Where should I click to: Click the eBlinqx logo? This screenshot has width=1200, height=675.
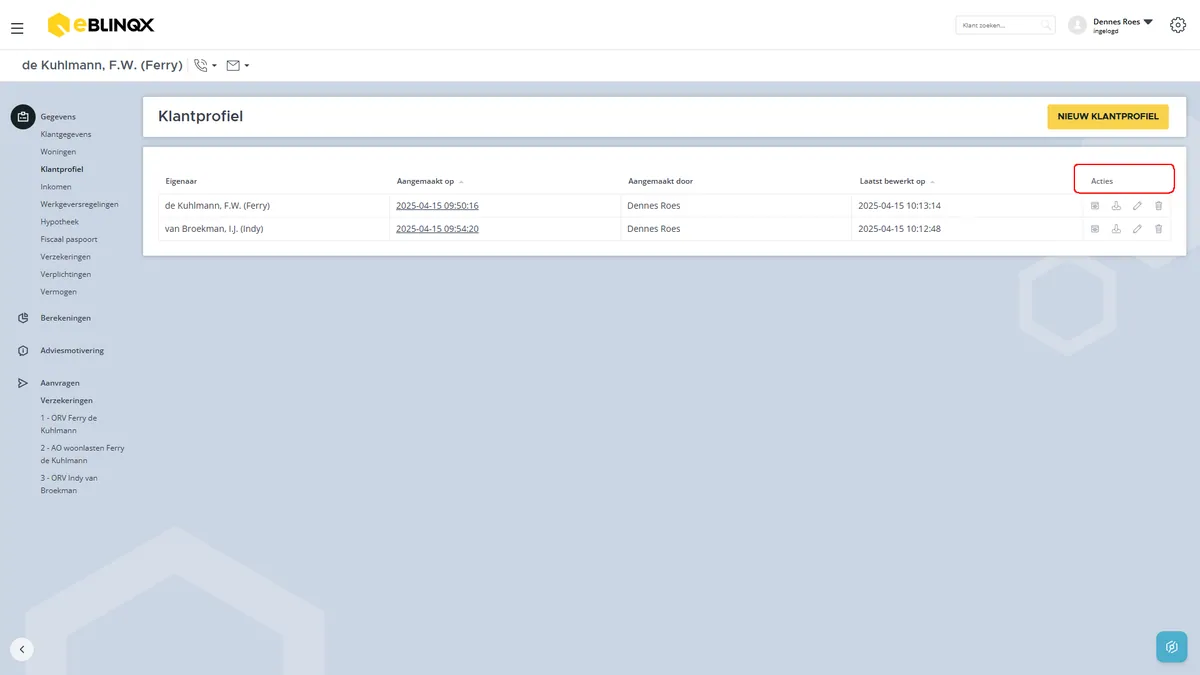pyautogui.click(x=101, y=25)
